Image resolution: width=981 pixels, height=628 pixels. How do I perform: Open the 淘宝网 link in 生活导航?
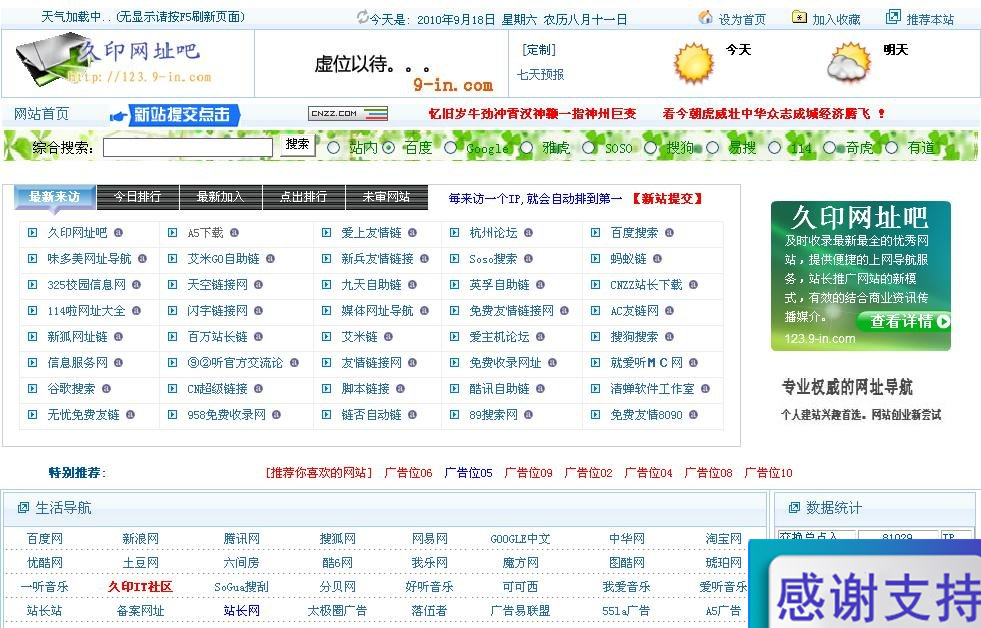pos(724,539)
